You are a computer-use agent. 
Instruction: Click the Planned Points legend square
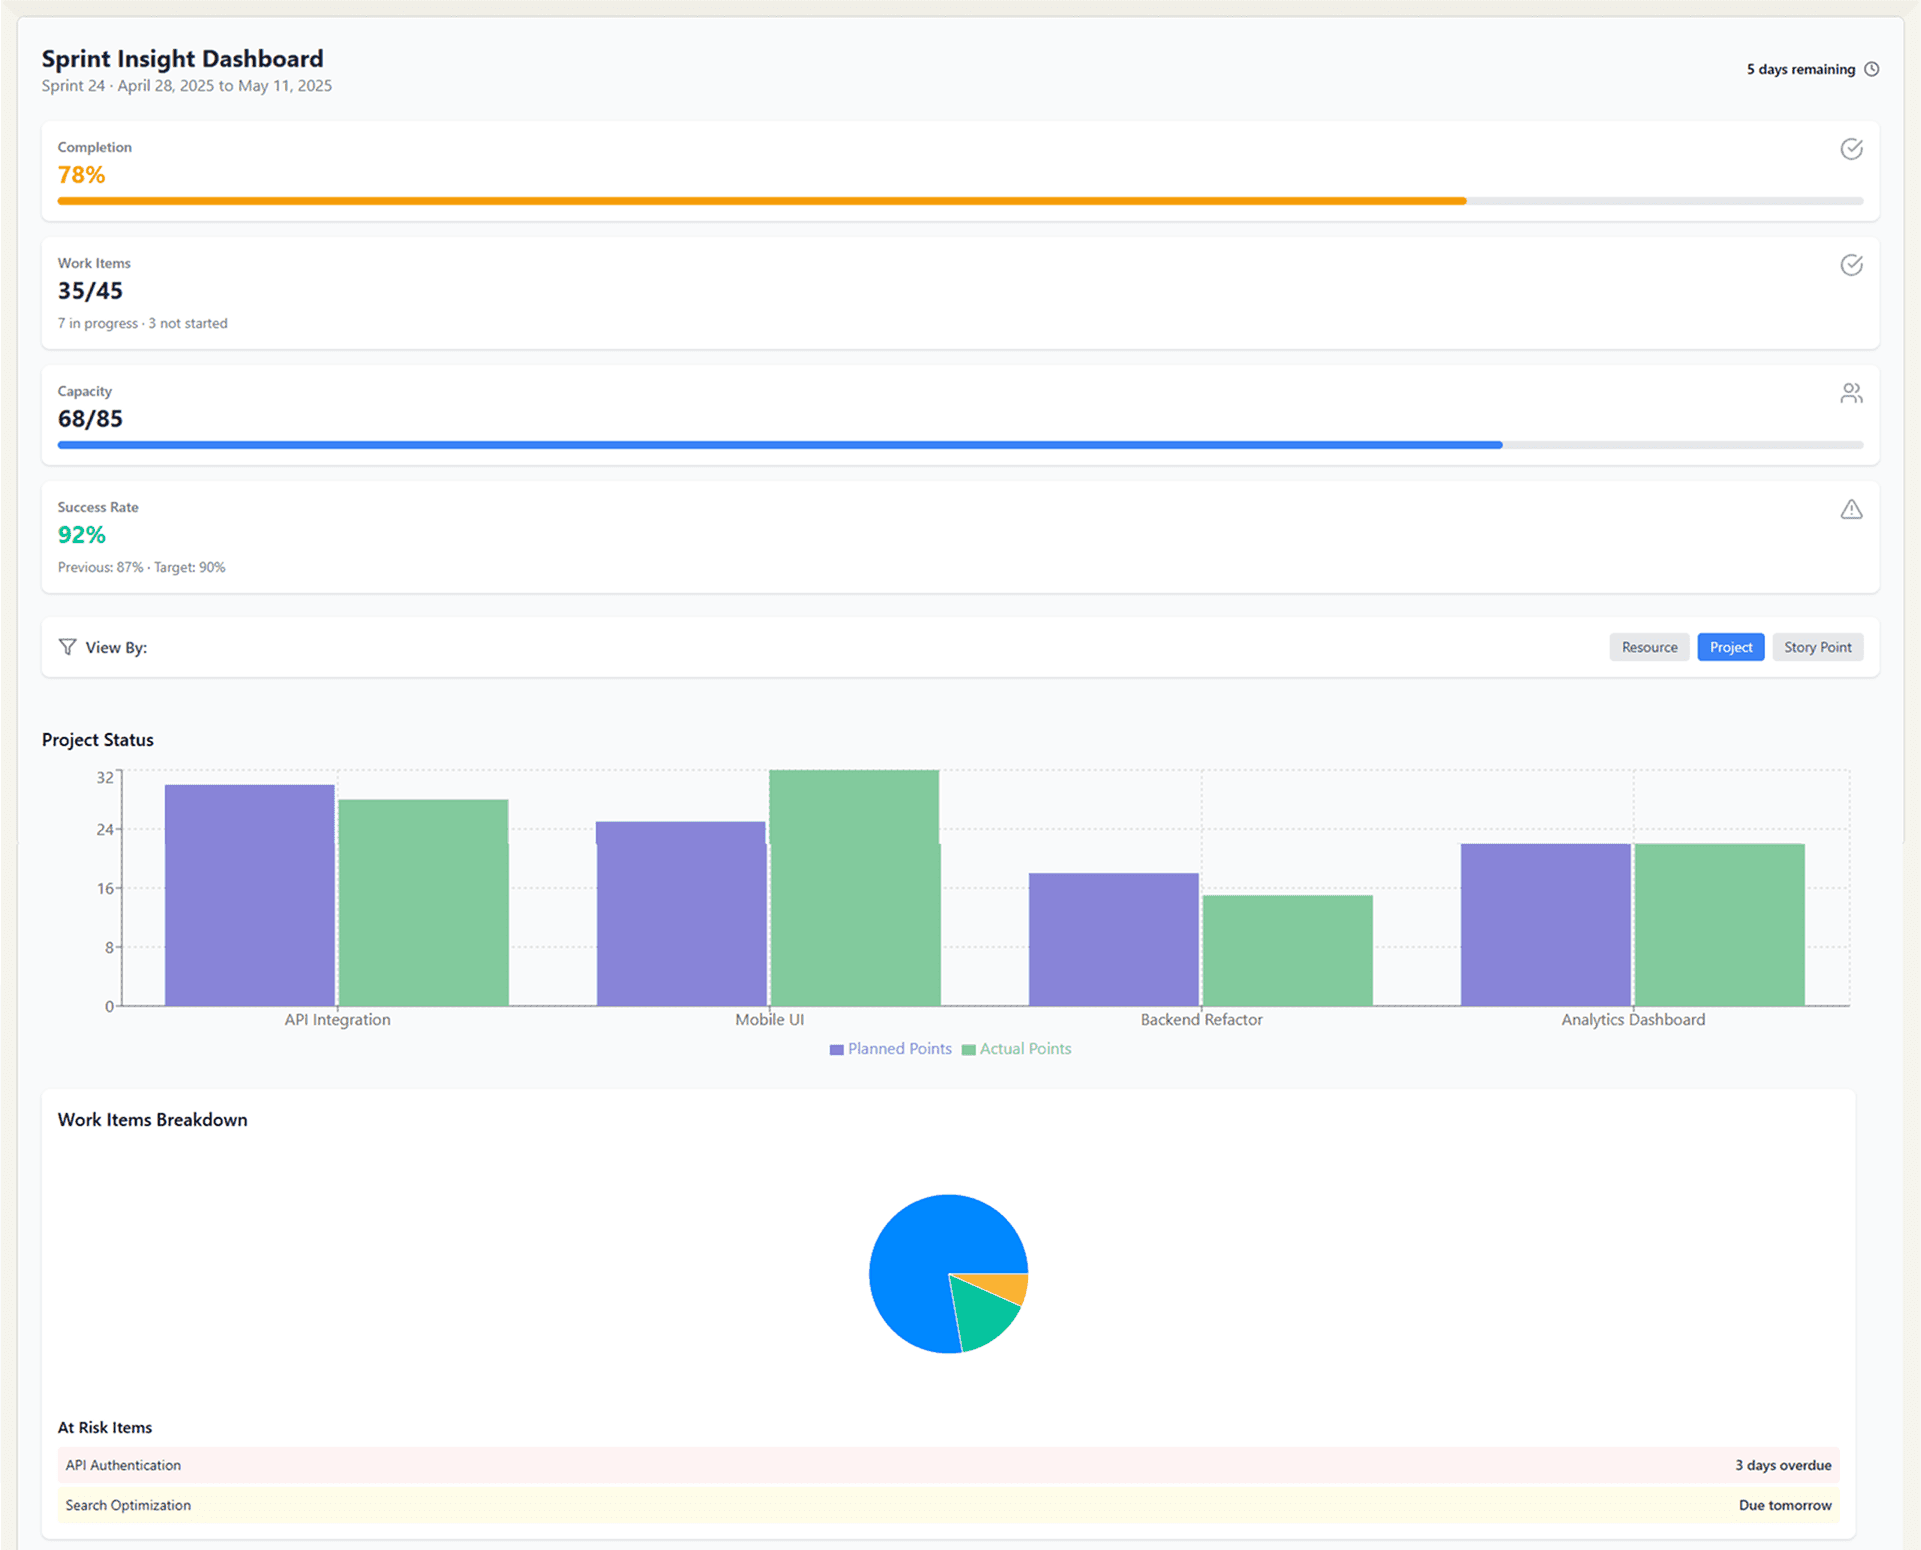(x=836, y=1049)
